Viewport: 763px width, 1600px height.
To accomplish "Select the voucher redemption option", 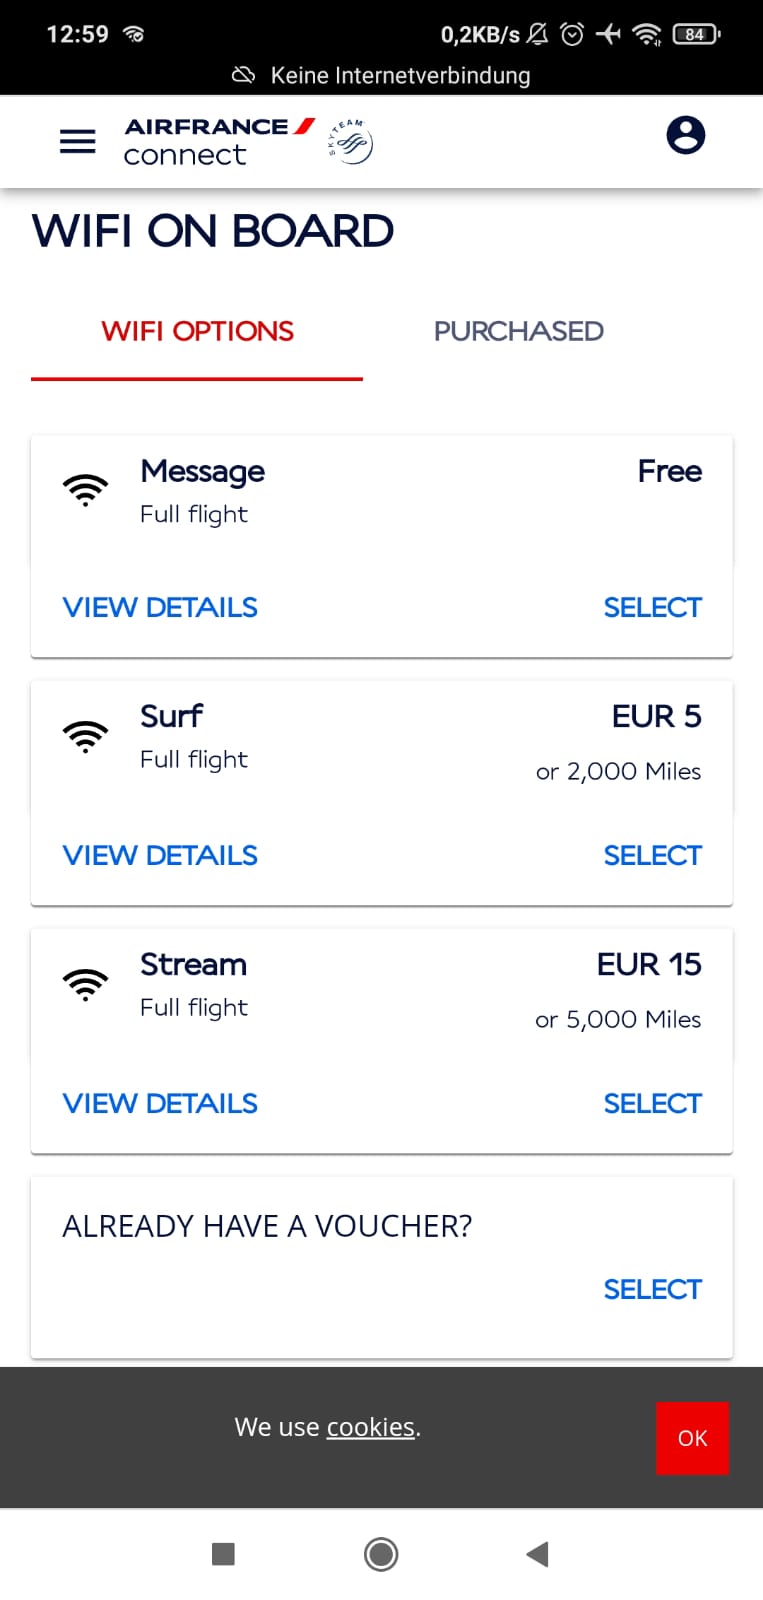I will coord(652,1289).
